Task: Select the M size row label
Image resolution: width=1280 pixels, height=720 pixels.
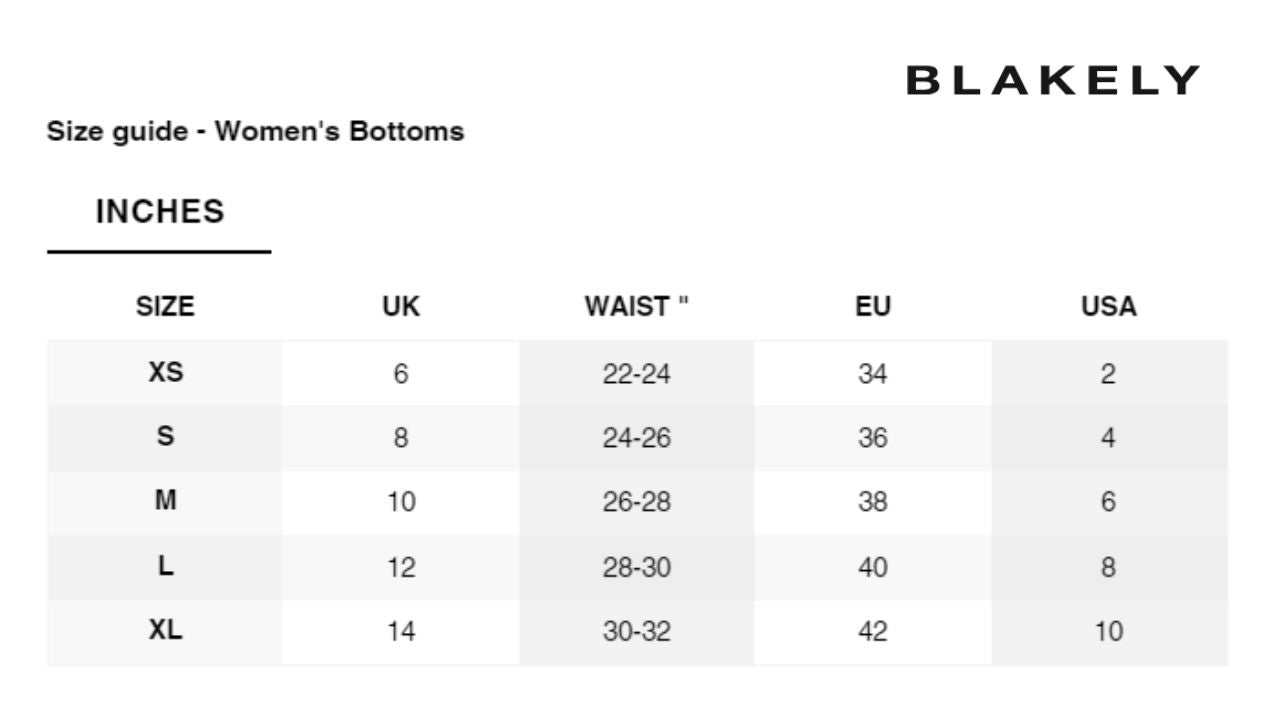Action: [165, 501]
